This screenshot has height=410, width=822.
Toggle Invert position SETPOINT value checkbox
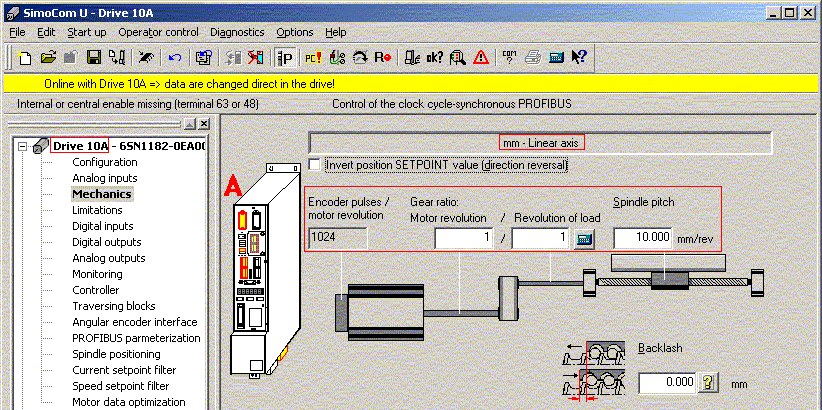[315, 165]
